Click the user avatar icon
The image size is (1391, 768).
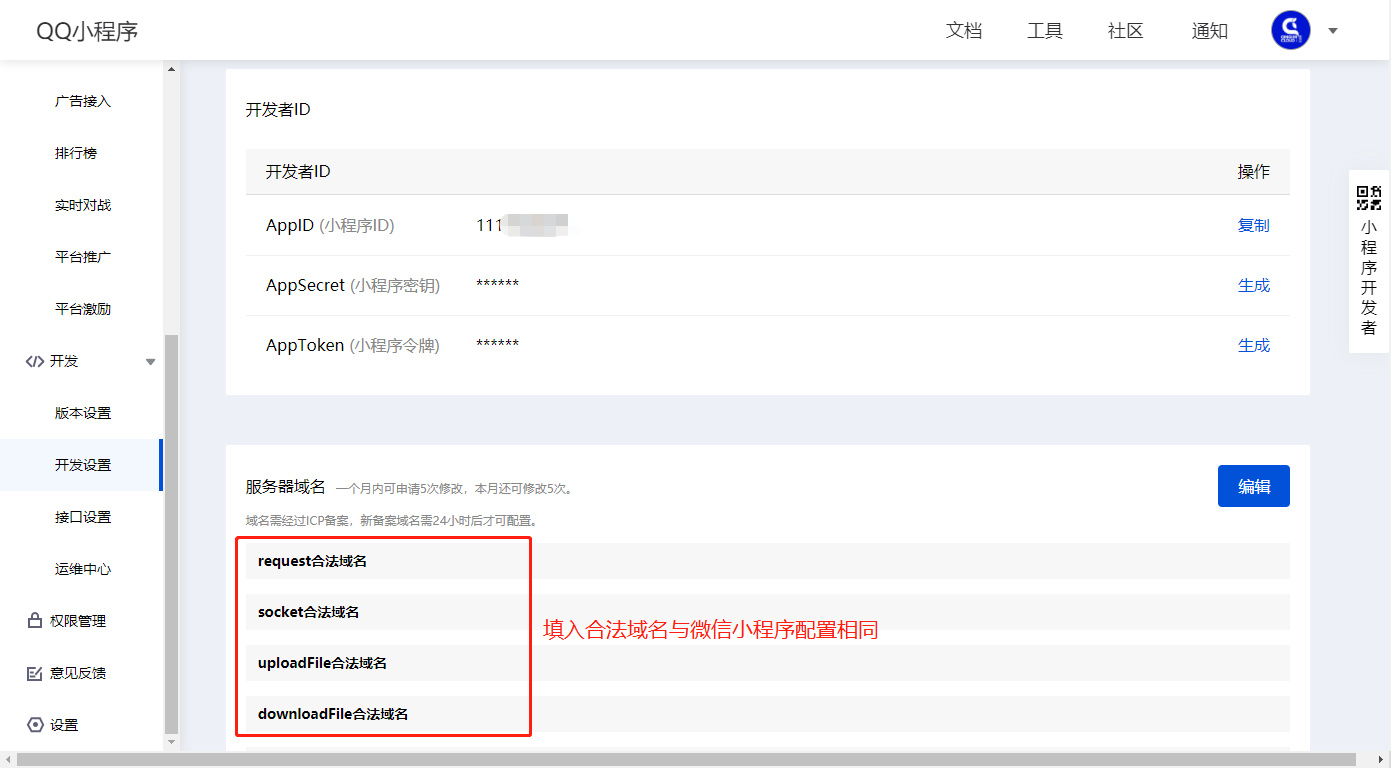(x=1290, y=30)
